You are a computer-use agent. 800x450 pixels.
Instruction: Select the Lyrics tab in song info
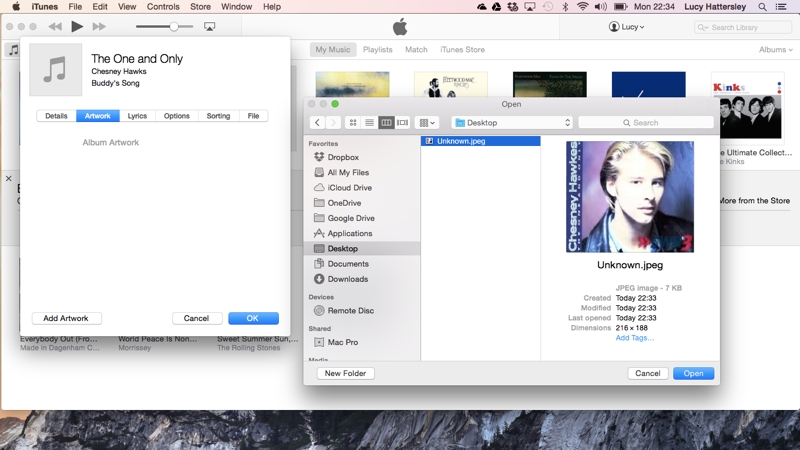(137, 116)
